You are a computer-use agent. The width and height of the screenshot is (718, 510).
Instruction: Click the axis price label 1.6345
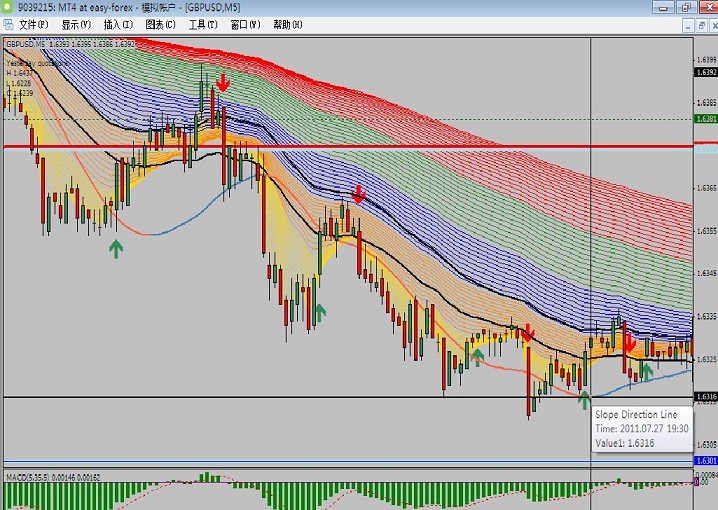(707, 273)
